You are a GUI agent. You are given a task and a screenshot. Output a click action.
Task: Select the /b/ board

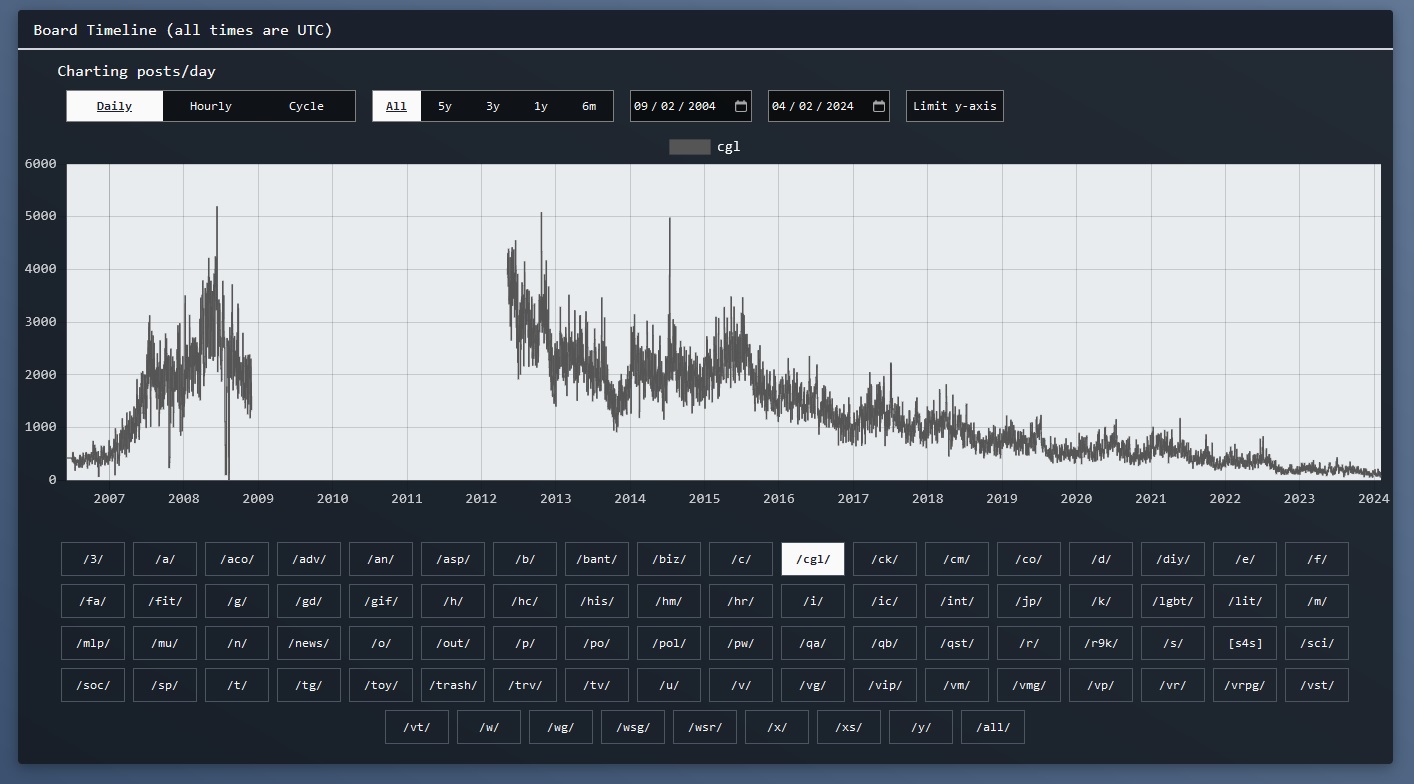click(525, 559)
